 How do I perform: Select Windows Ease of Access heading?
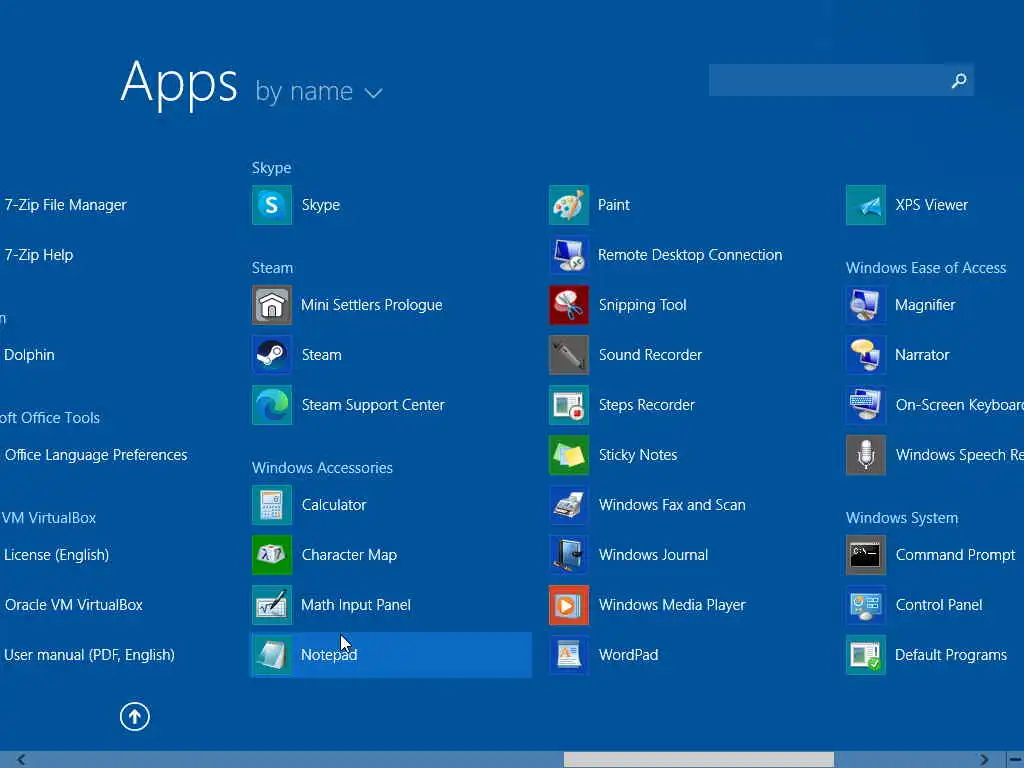tap(926, 268)
